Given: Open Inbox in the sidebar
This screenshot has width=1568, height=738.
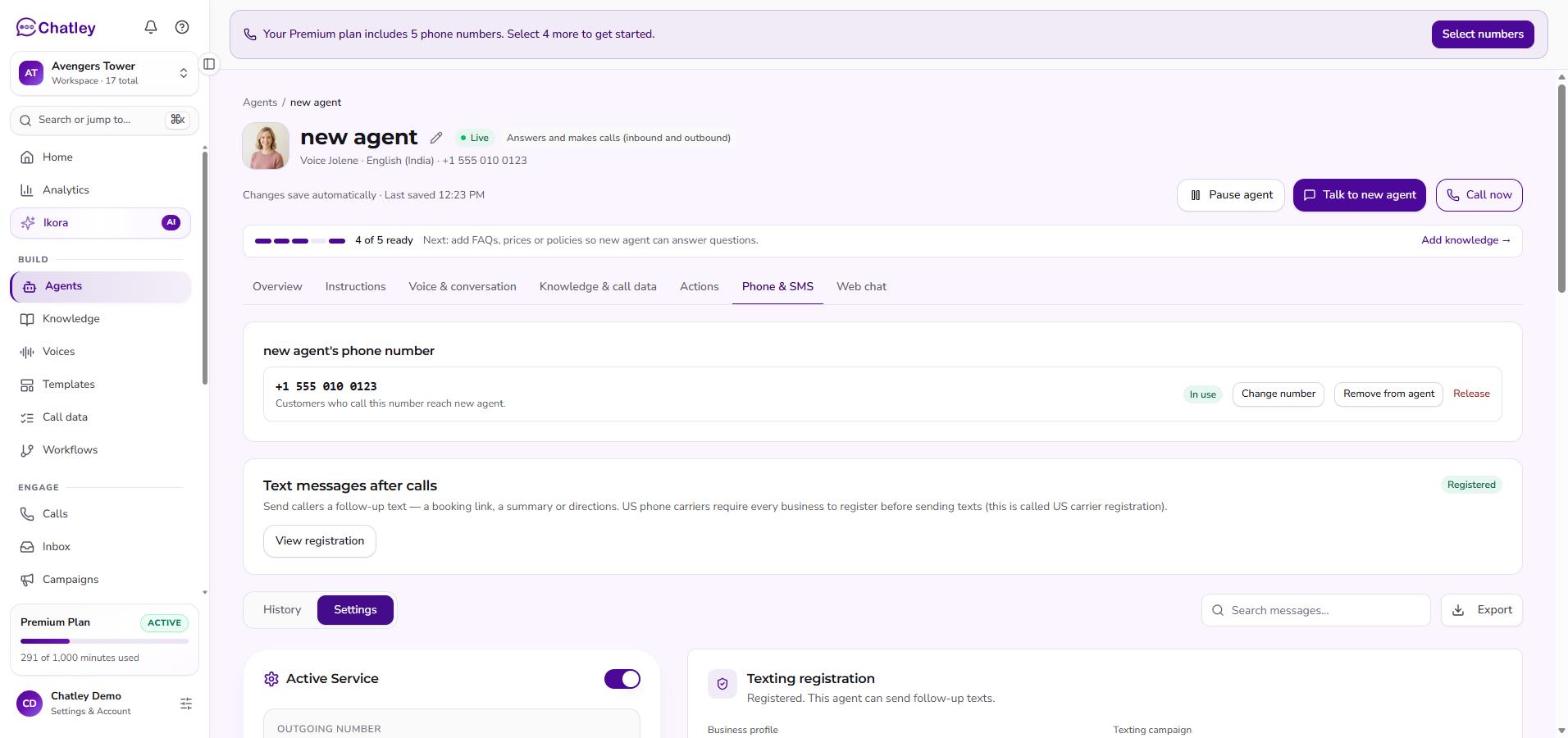Looking at the screenshot, I should (x=100, y=547).
